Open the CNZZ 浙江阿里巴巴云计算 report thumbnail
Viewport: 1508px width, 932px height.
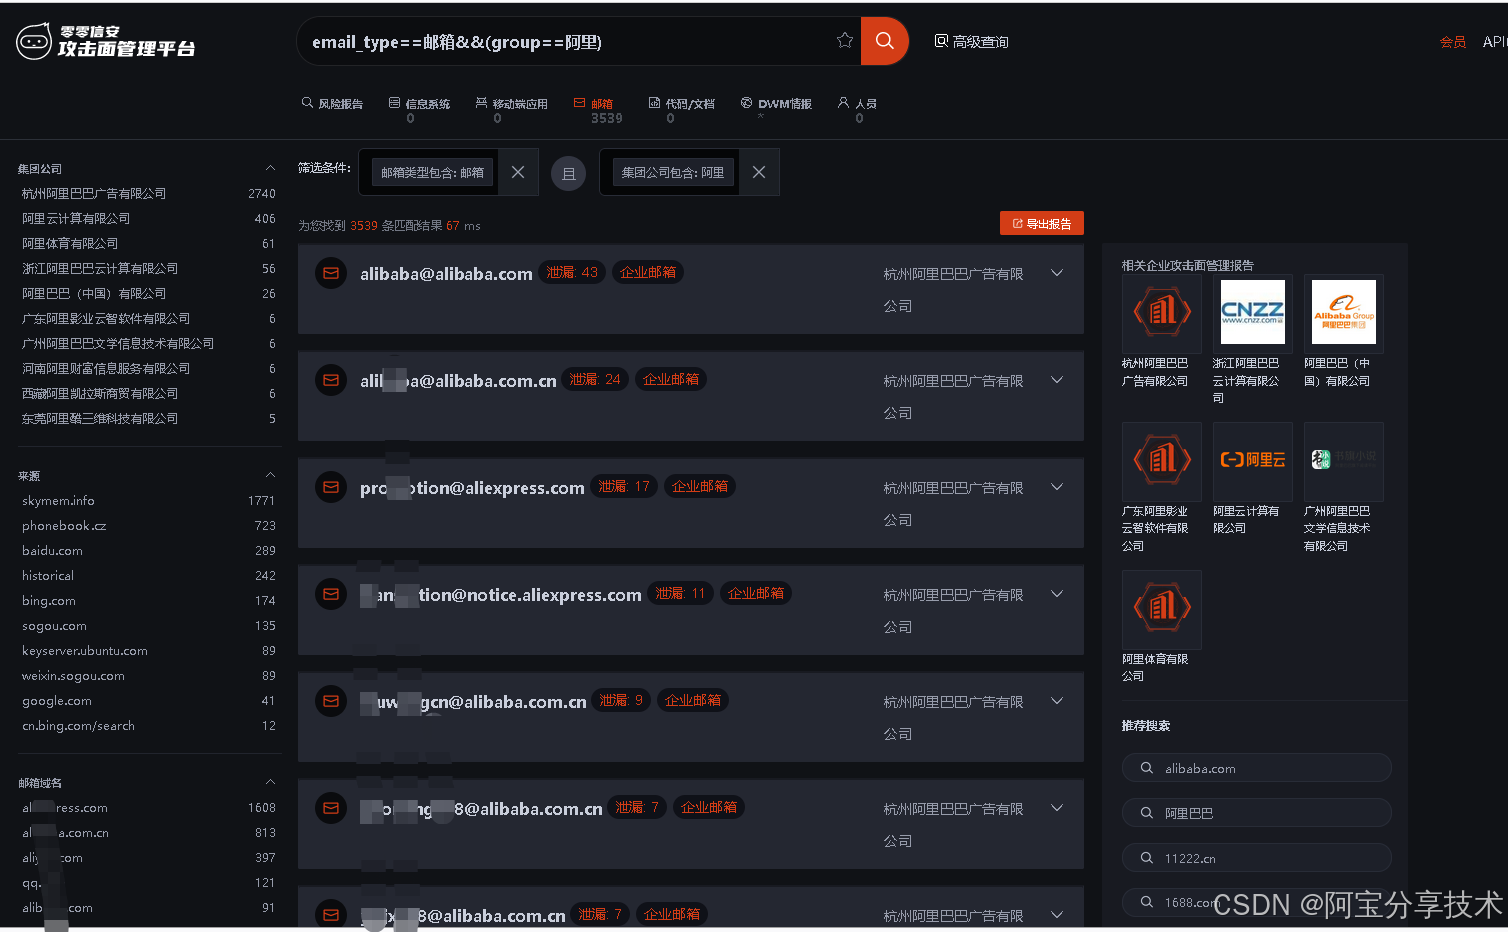tap(1252, 313)
